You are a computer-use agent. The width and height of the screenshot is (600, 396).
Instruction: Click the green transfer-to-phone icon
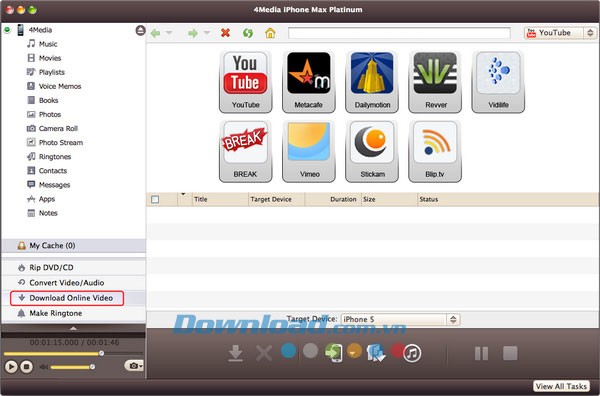coord(333,352)
